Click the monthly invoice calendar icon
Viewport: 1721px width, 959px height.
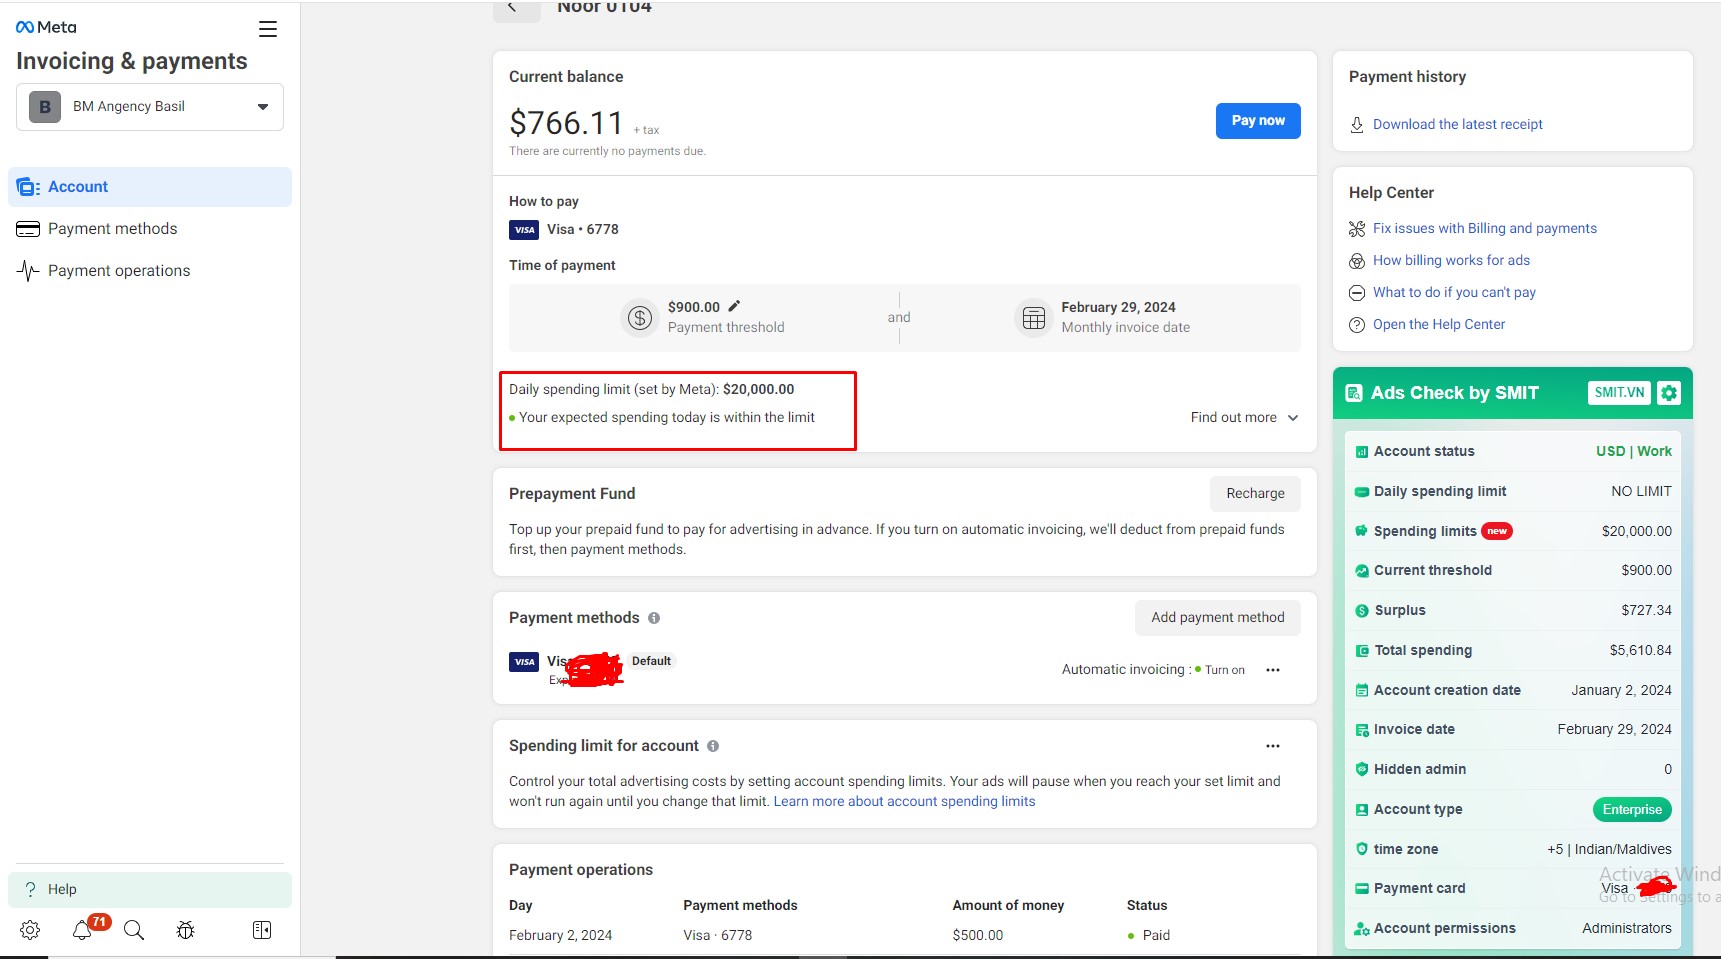coord(1034,318)
